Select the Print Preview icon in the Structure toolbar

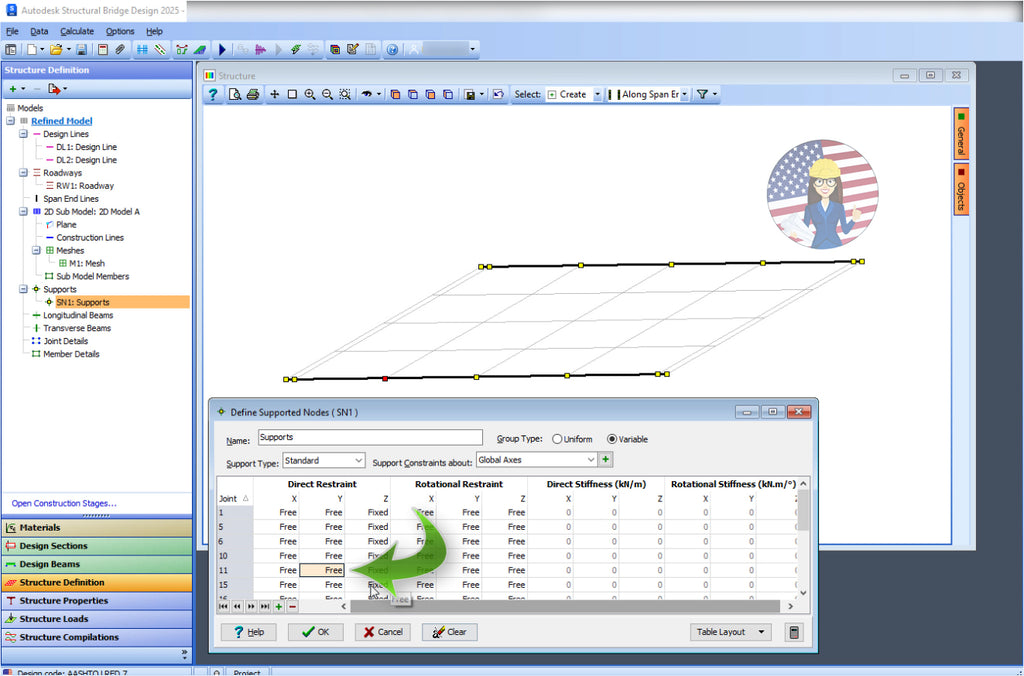click(x=236, y=94)
